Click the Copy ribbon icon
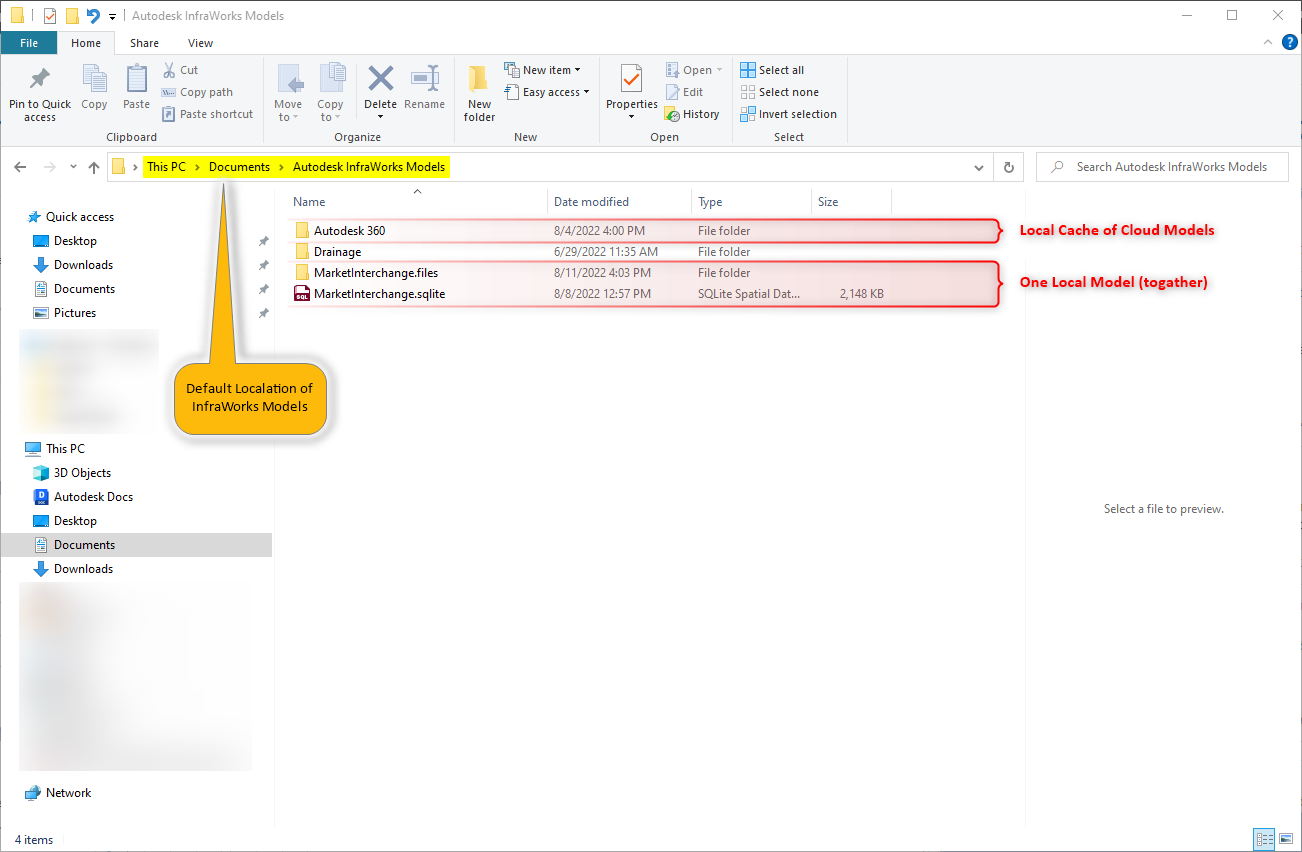 94,88
